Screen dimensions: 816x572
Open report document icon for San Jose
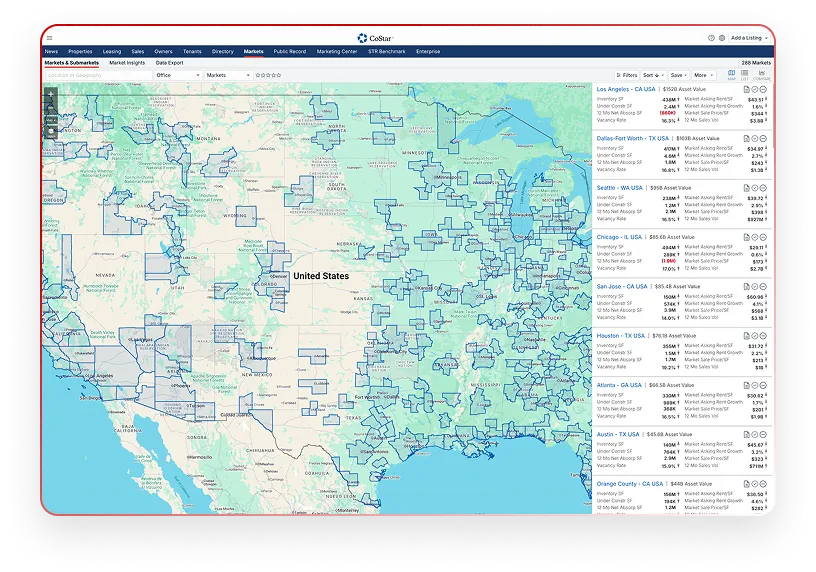pyautogui.click(x=746, y=287)
